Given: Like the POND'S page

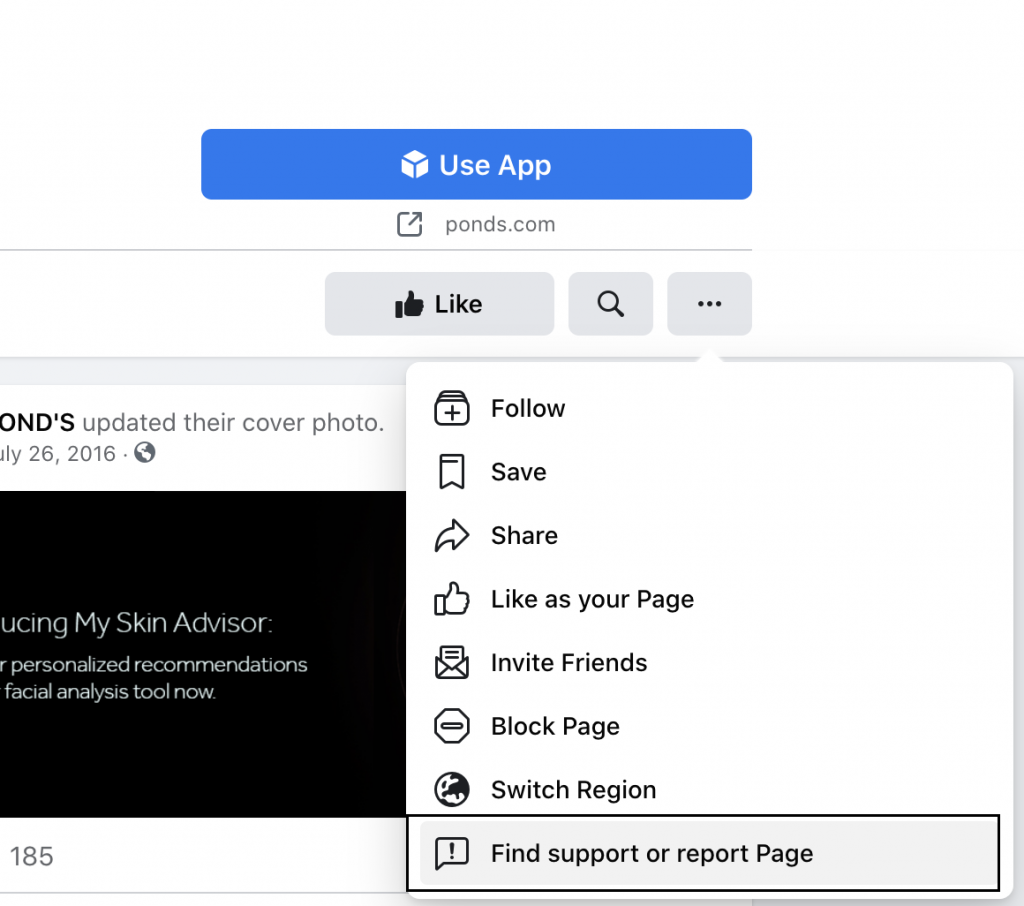Looking at the screenshot, I should click(440, 304).
